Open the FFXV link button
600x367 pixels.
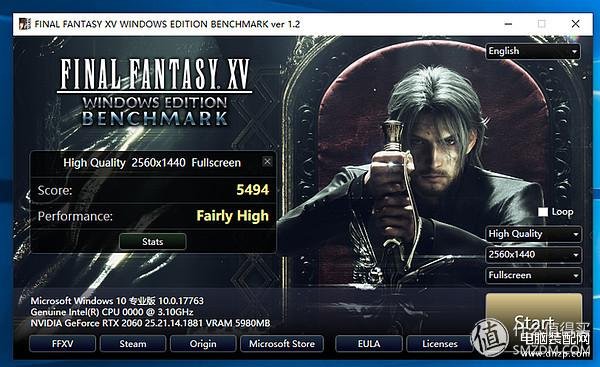[x=62, y=344]
